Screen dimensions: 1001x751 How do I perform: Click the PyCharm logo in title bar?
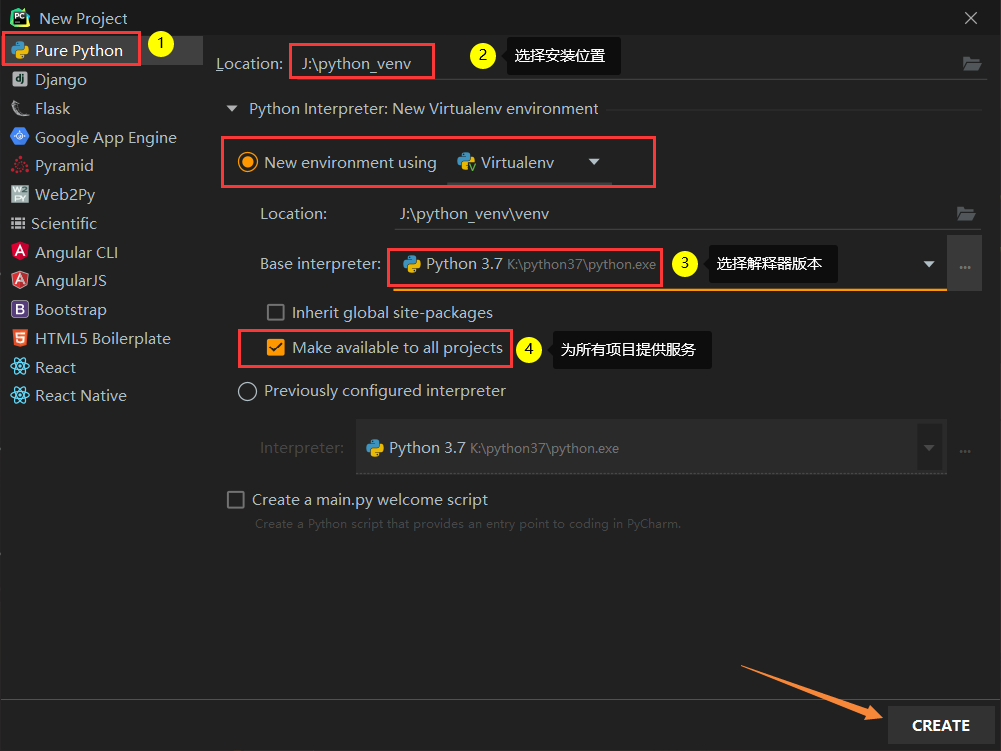click(20, 17)
